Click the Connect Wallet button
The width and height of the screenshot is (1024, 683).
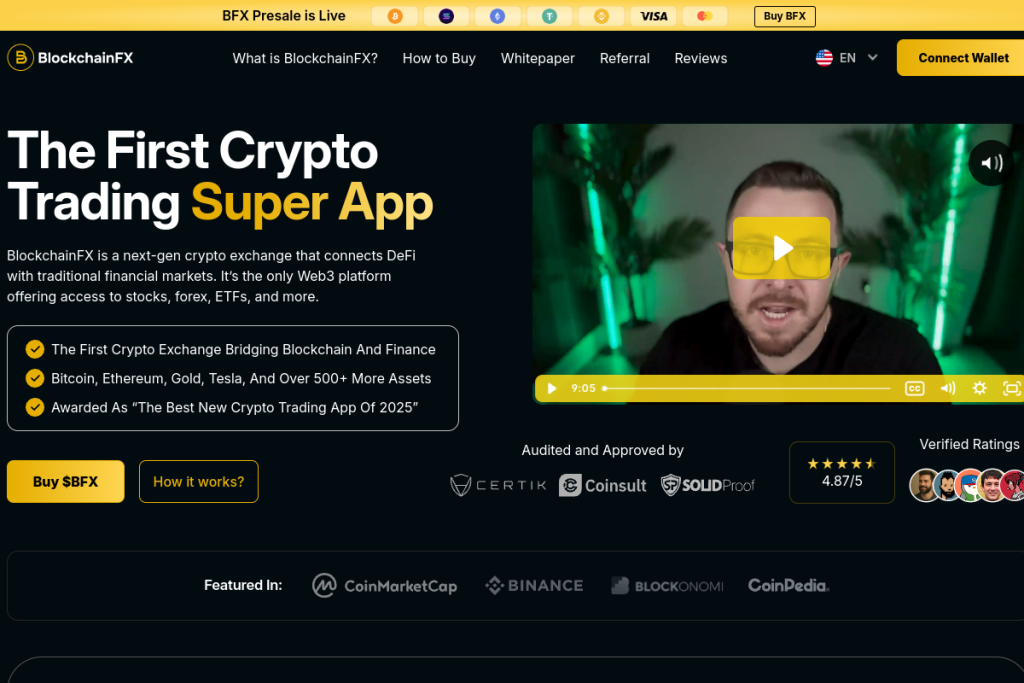click(963, 57)
